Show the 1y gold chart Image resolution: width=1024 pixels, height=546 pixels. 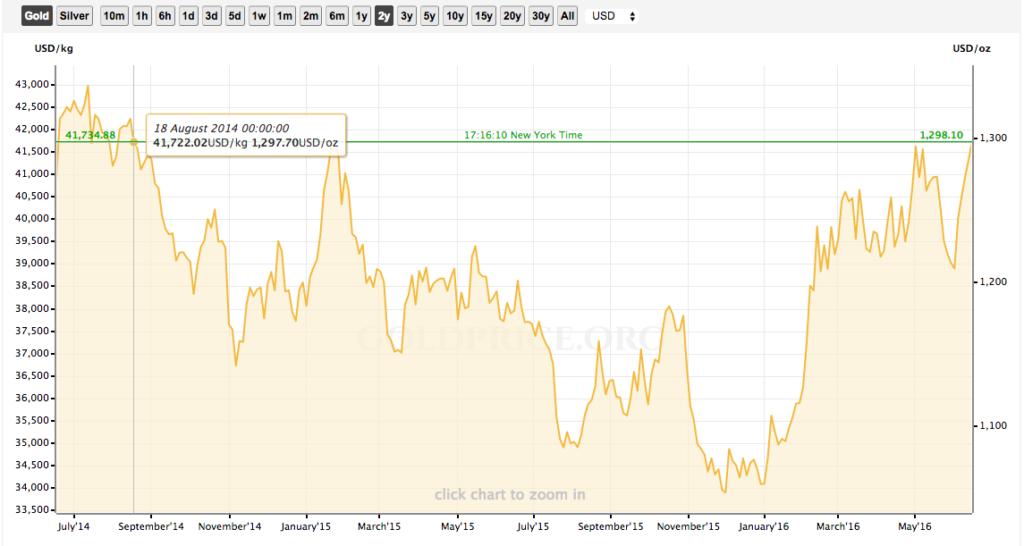pos(362,16)
